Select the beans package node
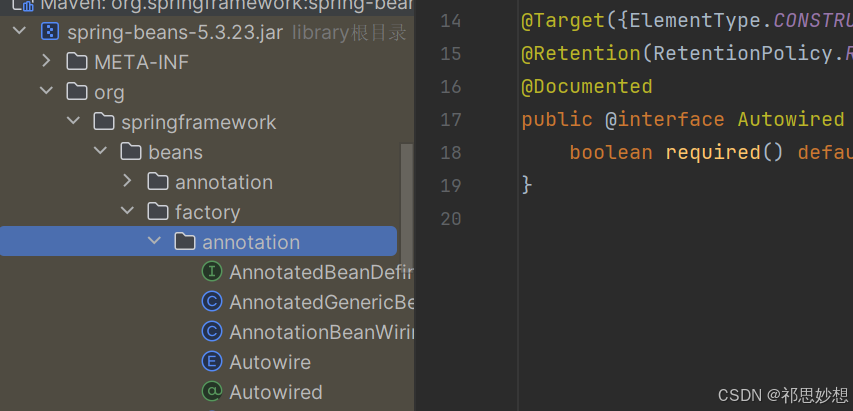853x411 pixels. point(175,152)
